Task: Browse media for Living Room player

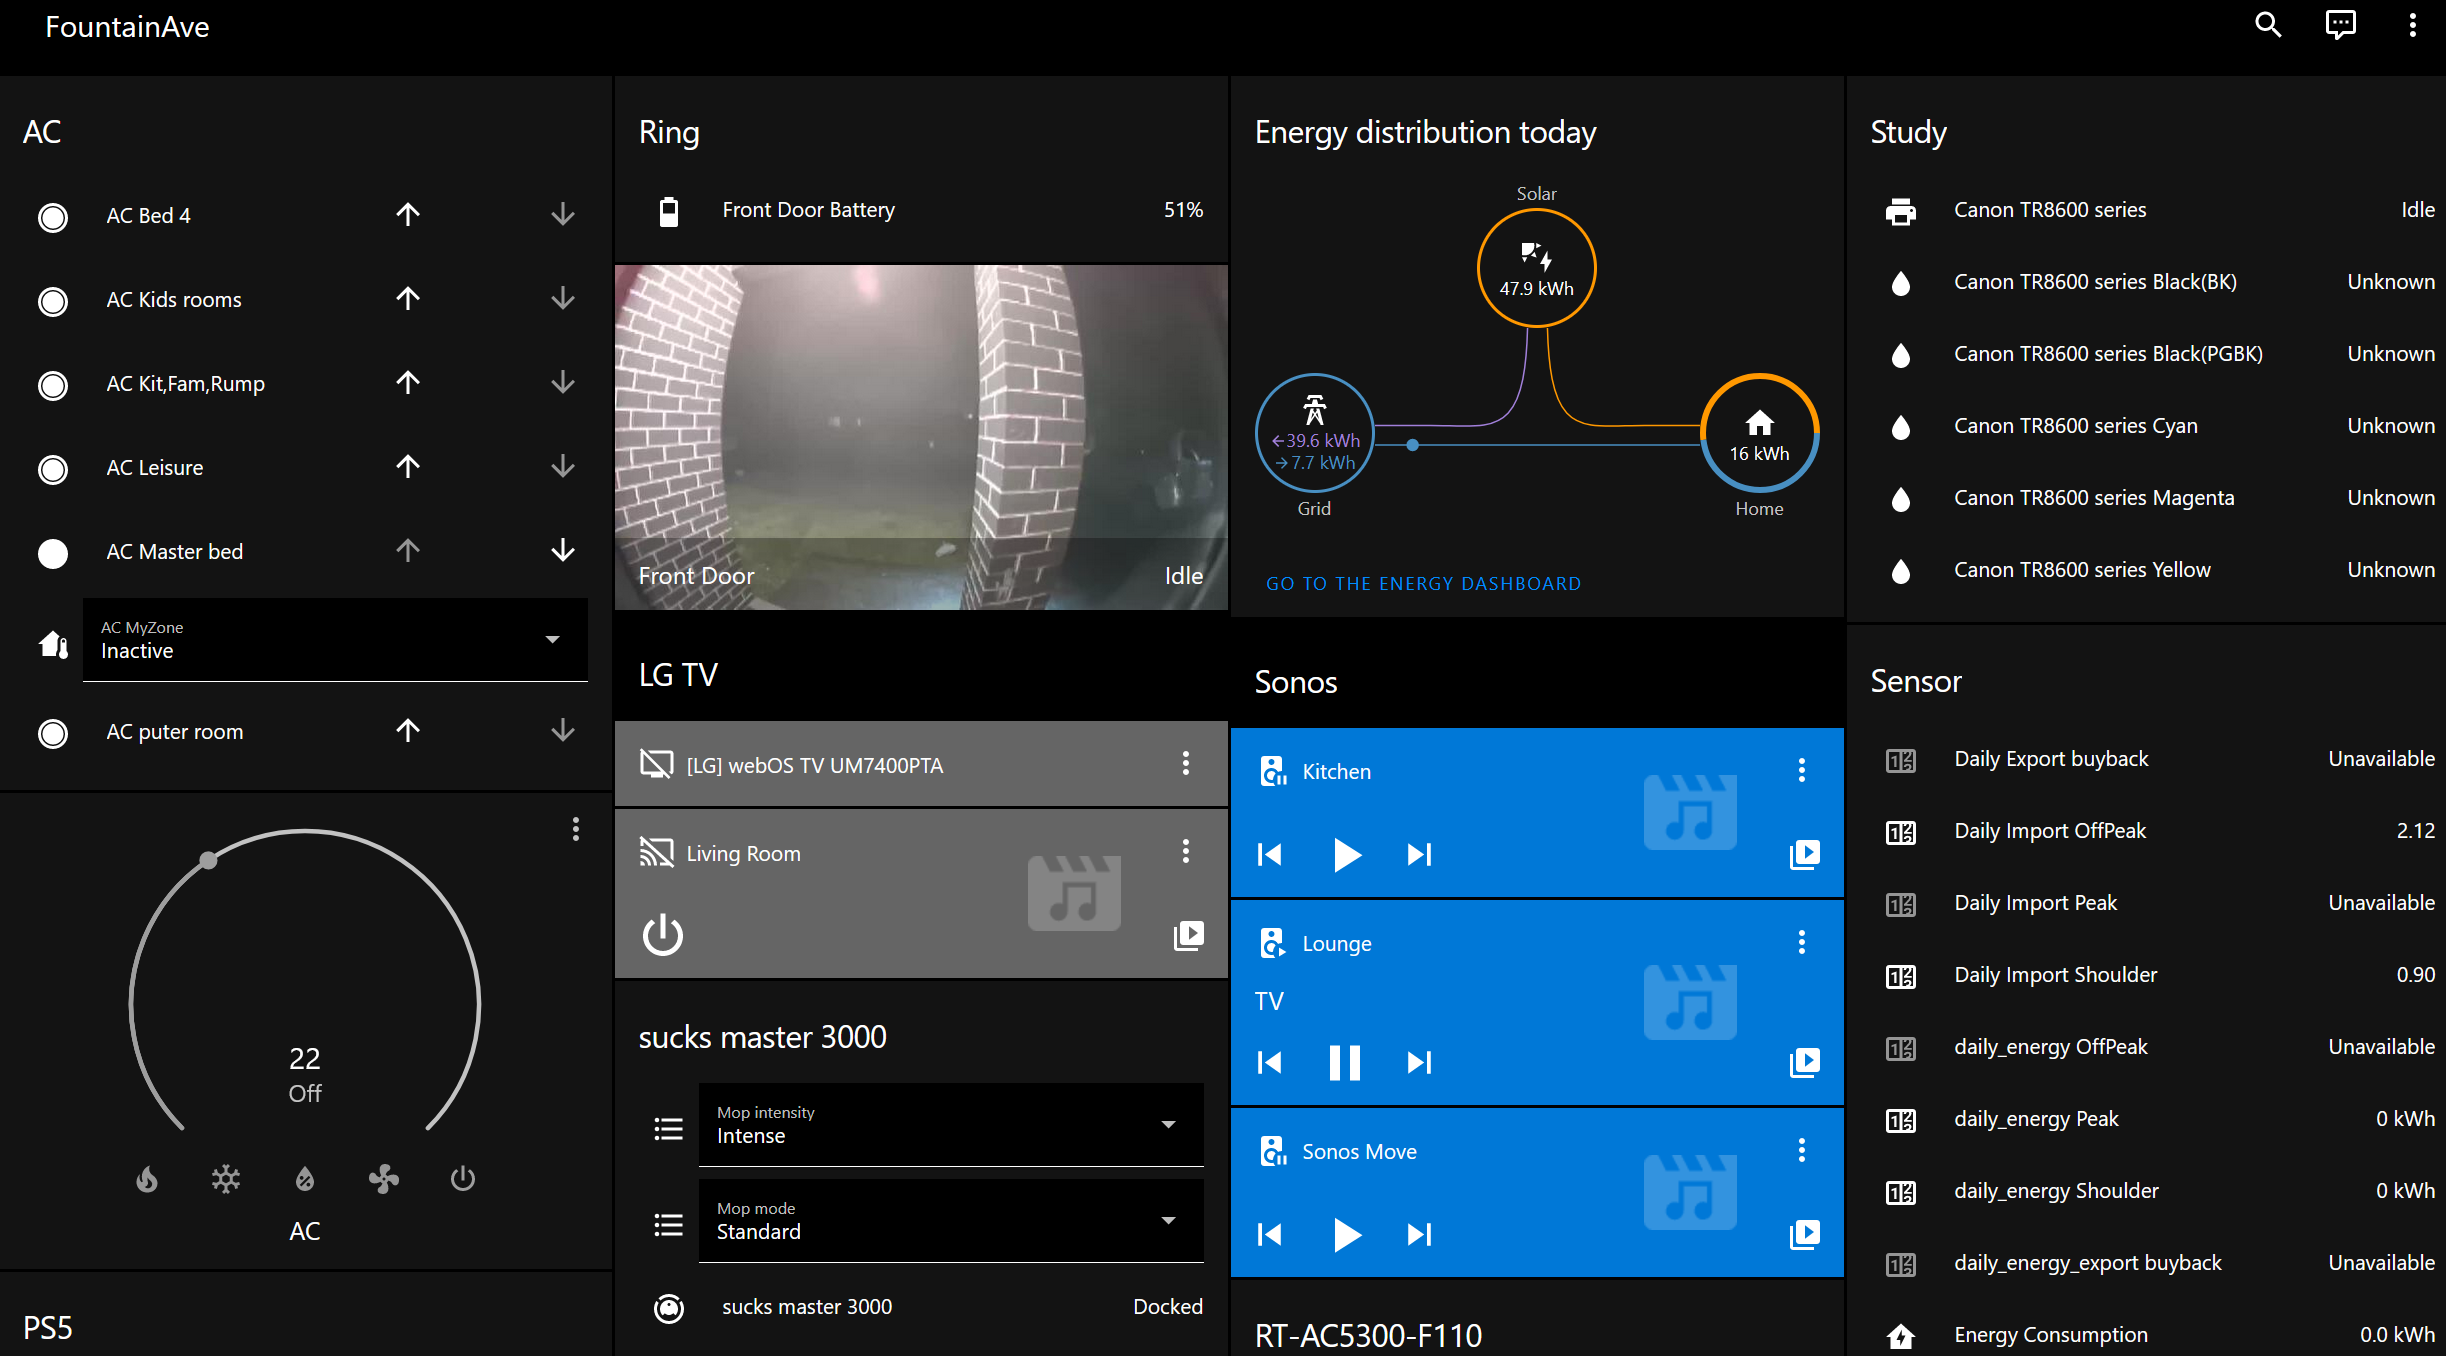Action: (x=1188, y=936)
